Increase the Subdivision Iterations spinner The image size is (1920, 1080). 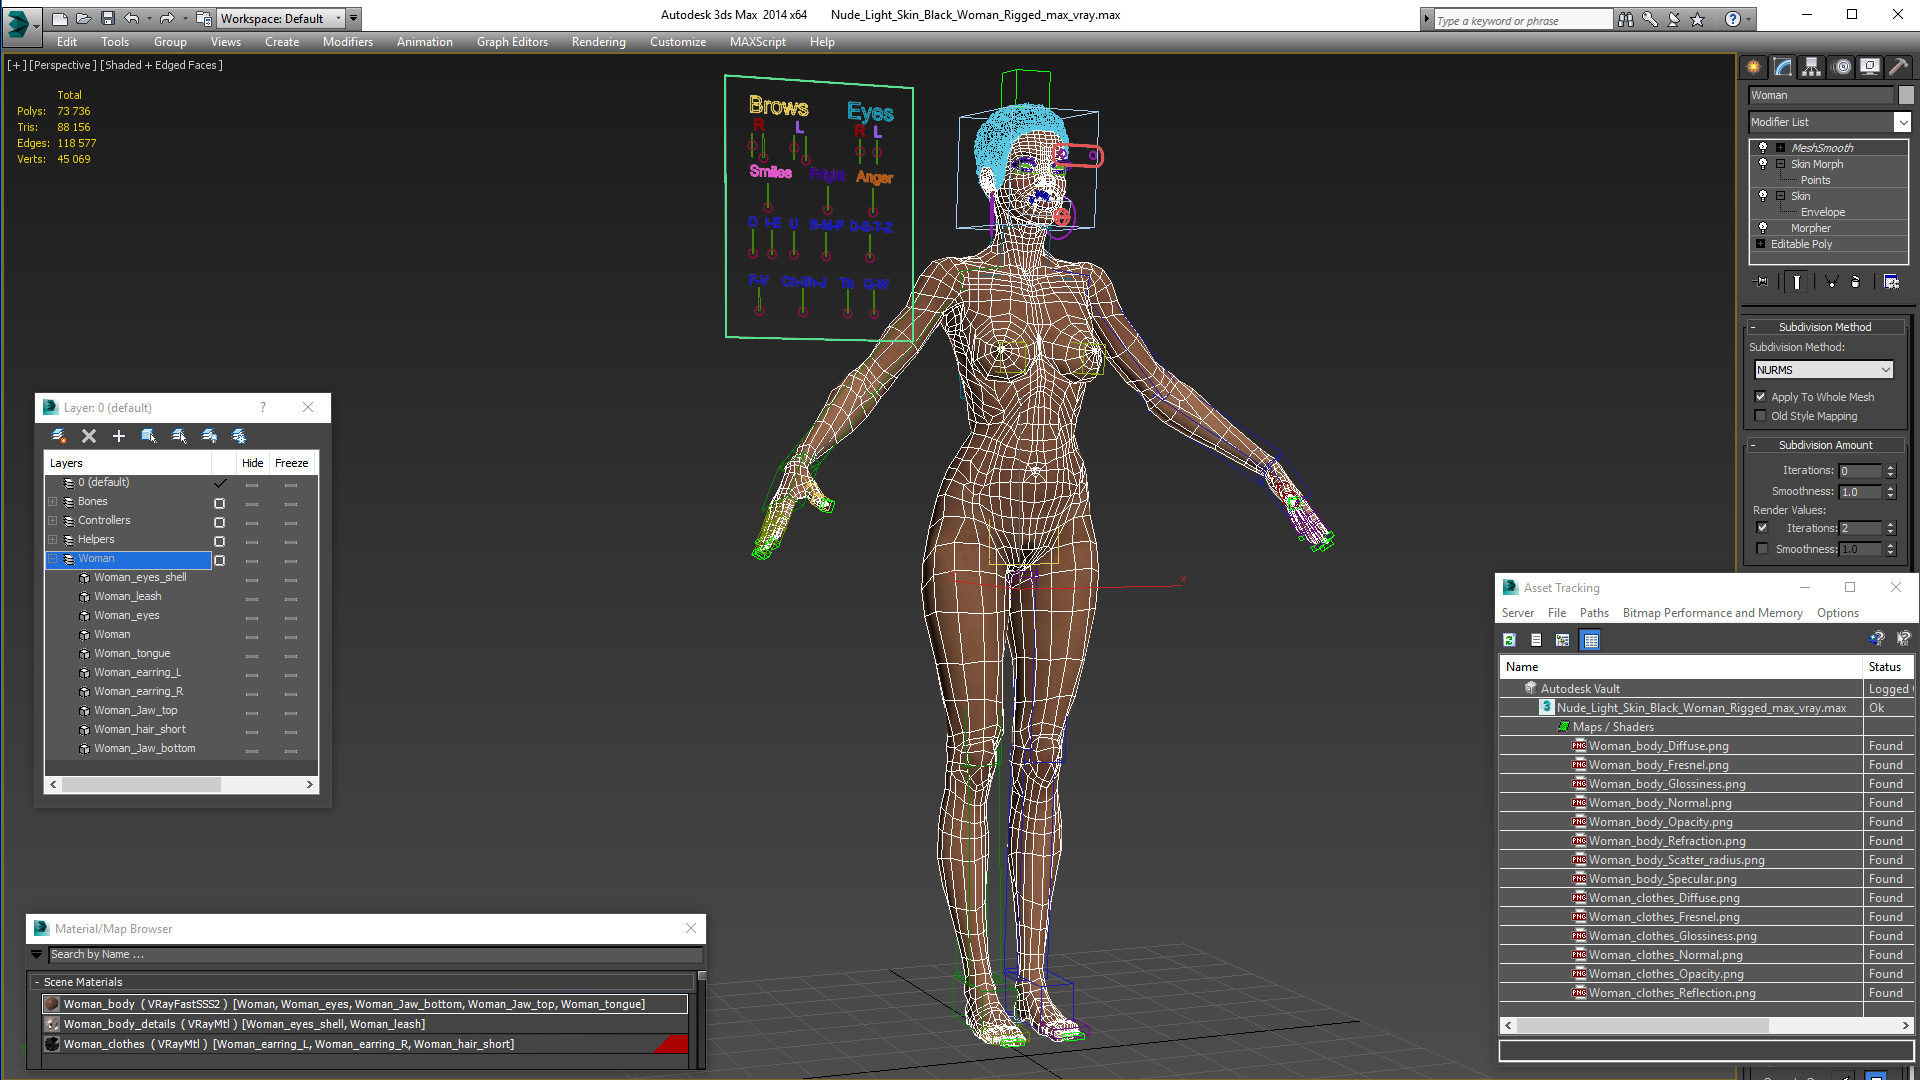click(1890, 467)
